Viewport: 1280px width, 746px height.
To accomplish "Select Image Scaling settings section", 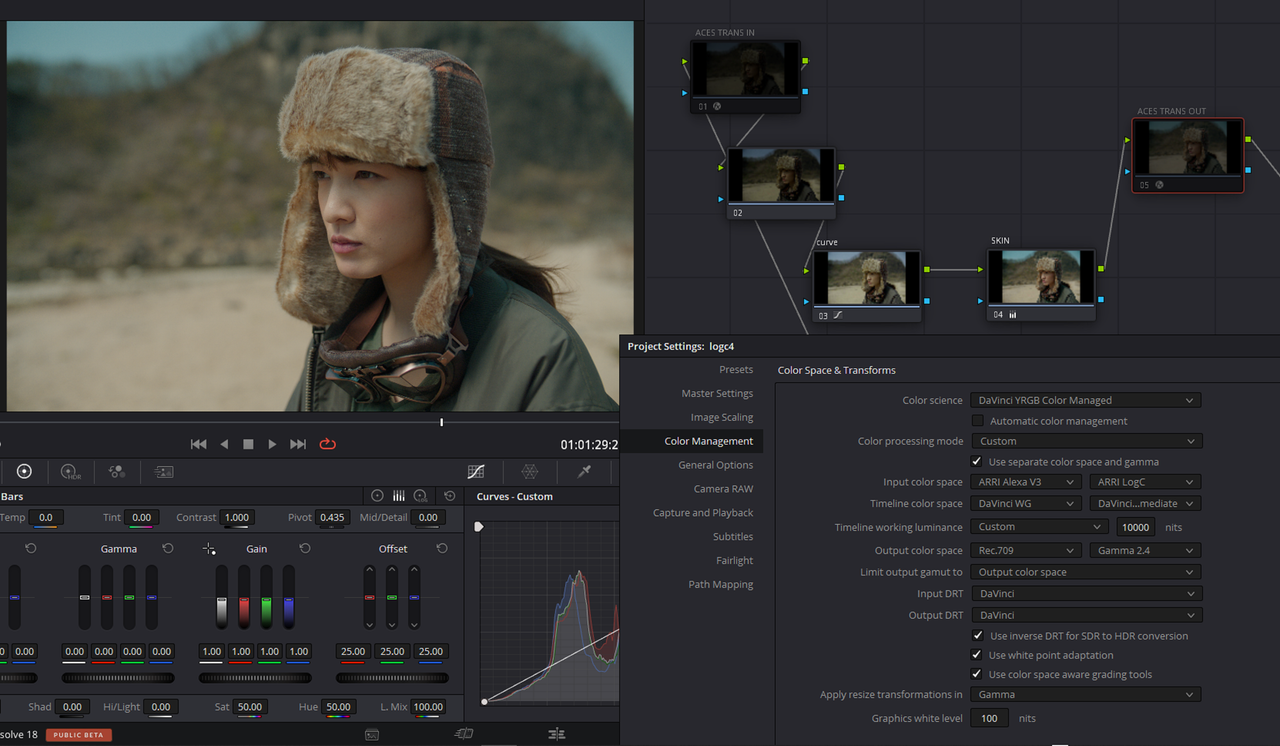I will coord(722,417).
